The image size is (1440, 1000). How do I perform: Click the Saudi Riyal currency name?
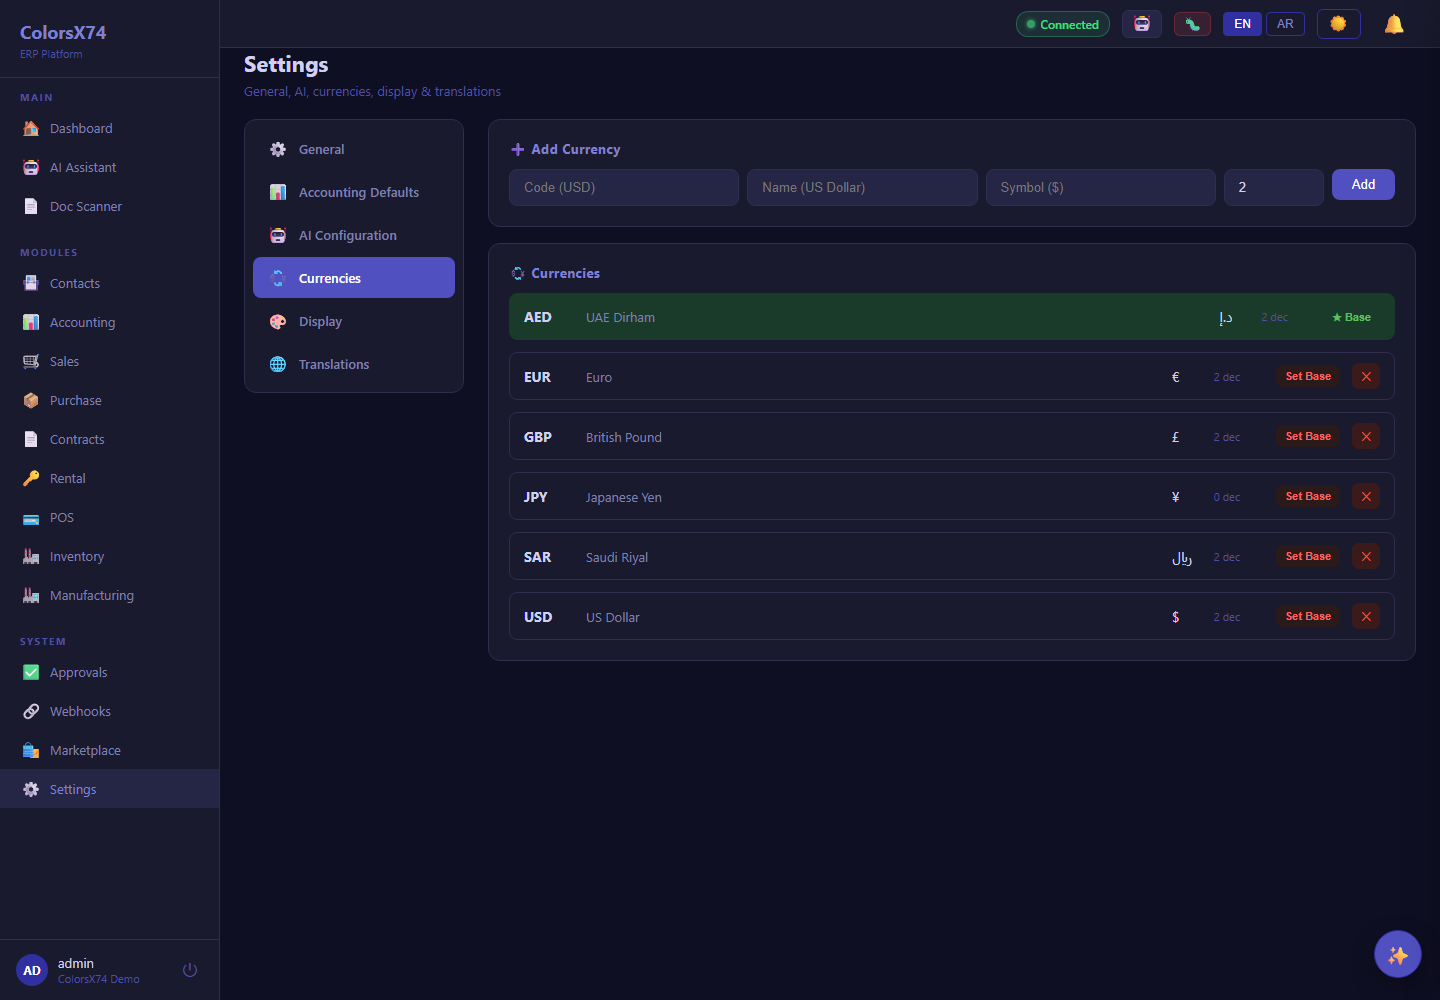pyautogui.click(x=617, y=557)
